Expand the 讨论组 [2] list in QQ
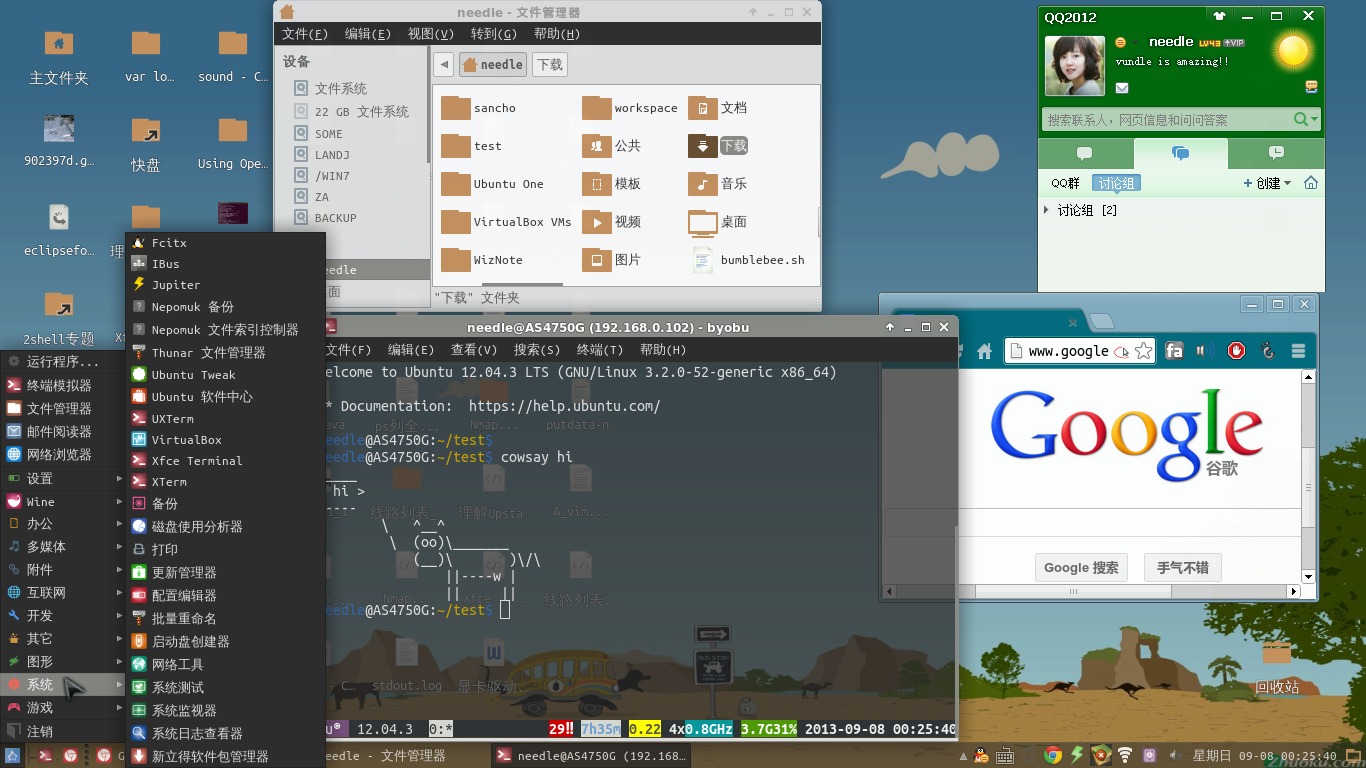The width and height of the screenshot is (1366, 768). pyautogui.click(x=1046, y=210)
